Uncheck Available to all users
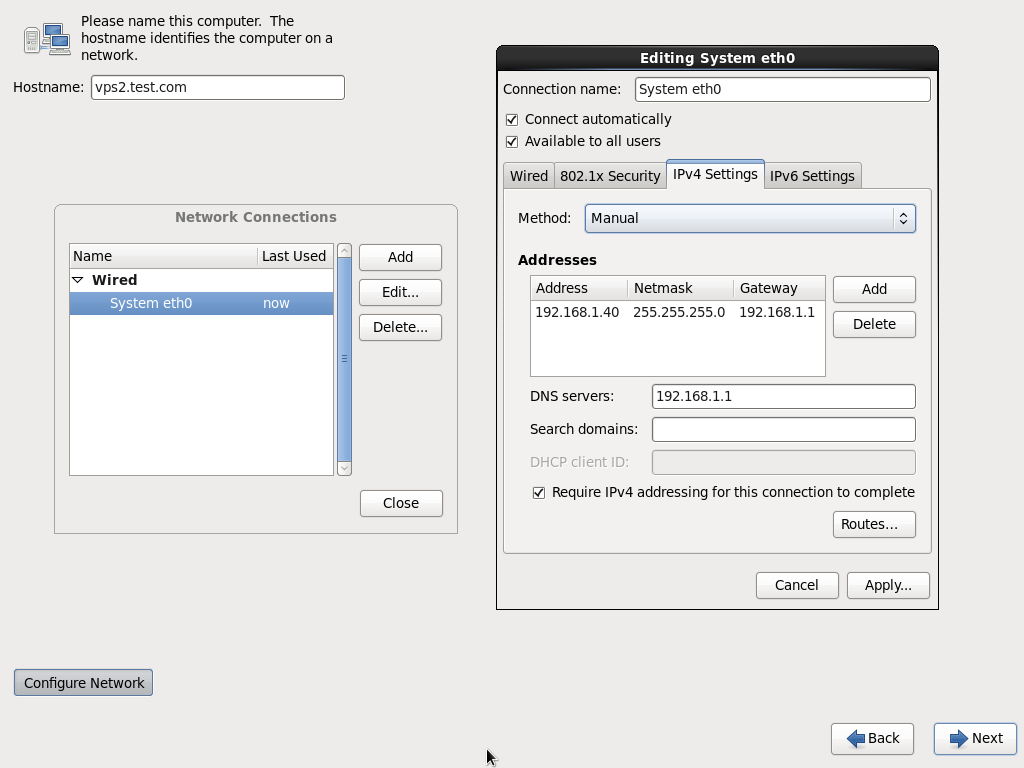 512,141
